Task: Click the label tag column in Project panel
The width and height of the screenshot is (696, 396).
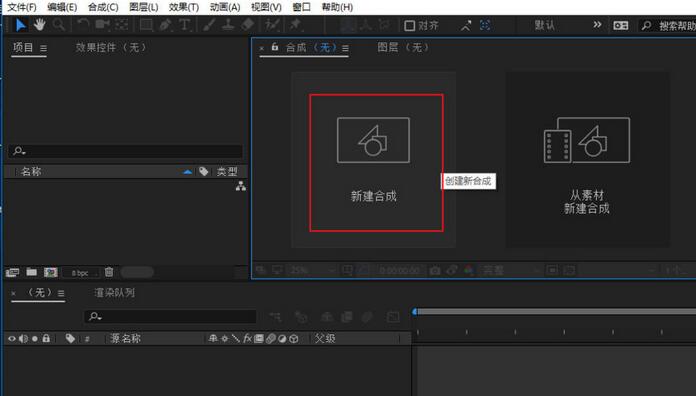Action: [x=204, y=171]
